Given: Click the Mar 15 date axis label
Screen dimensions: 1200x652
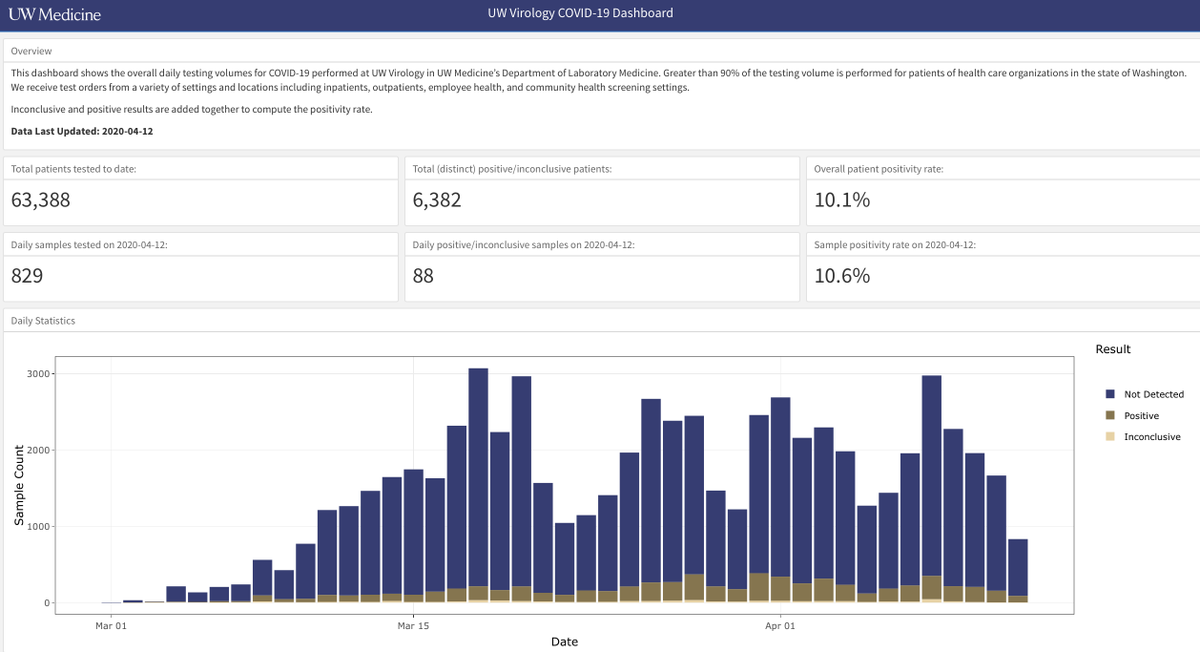Looking at the screenshot, I should coord(413,627).
